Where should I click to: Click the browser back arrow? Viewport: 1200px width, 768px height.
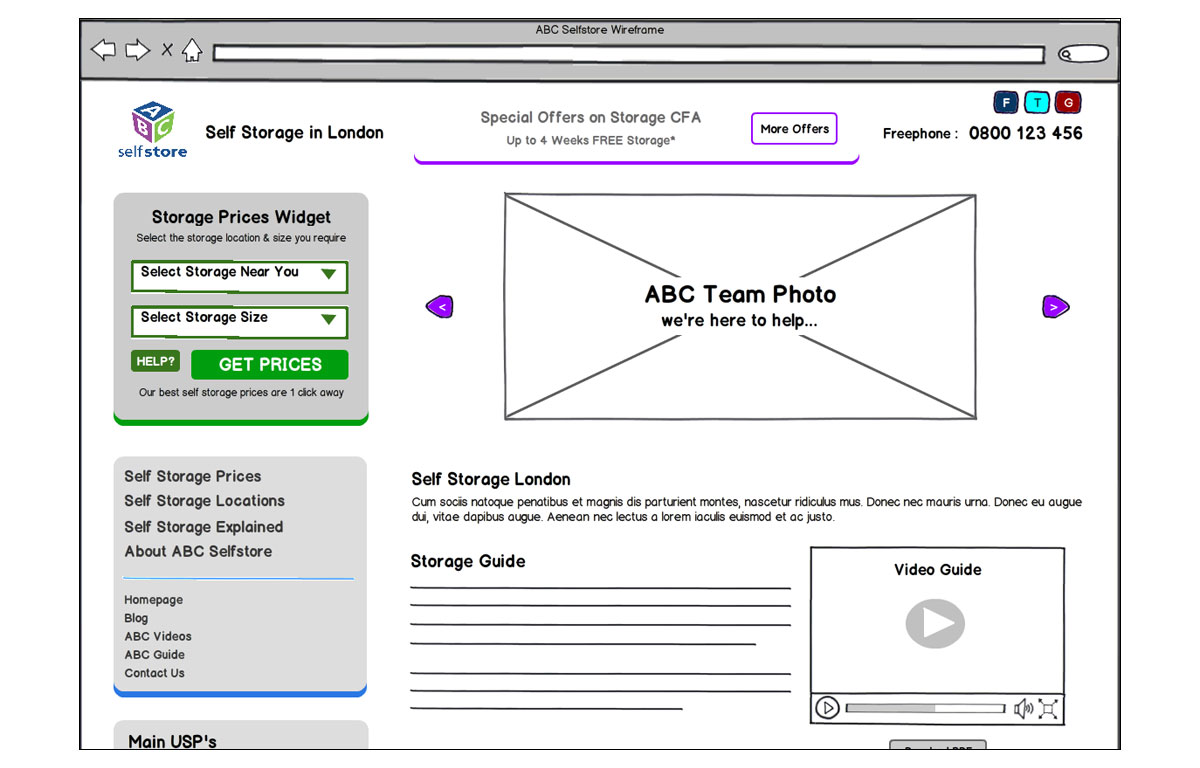pos(103,50)
